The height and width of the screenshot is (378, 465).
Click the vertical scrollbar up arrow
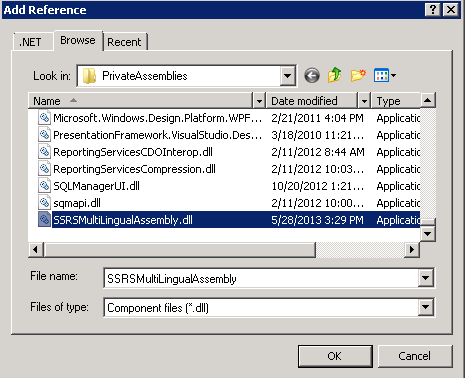click(428, 100)
